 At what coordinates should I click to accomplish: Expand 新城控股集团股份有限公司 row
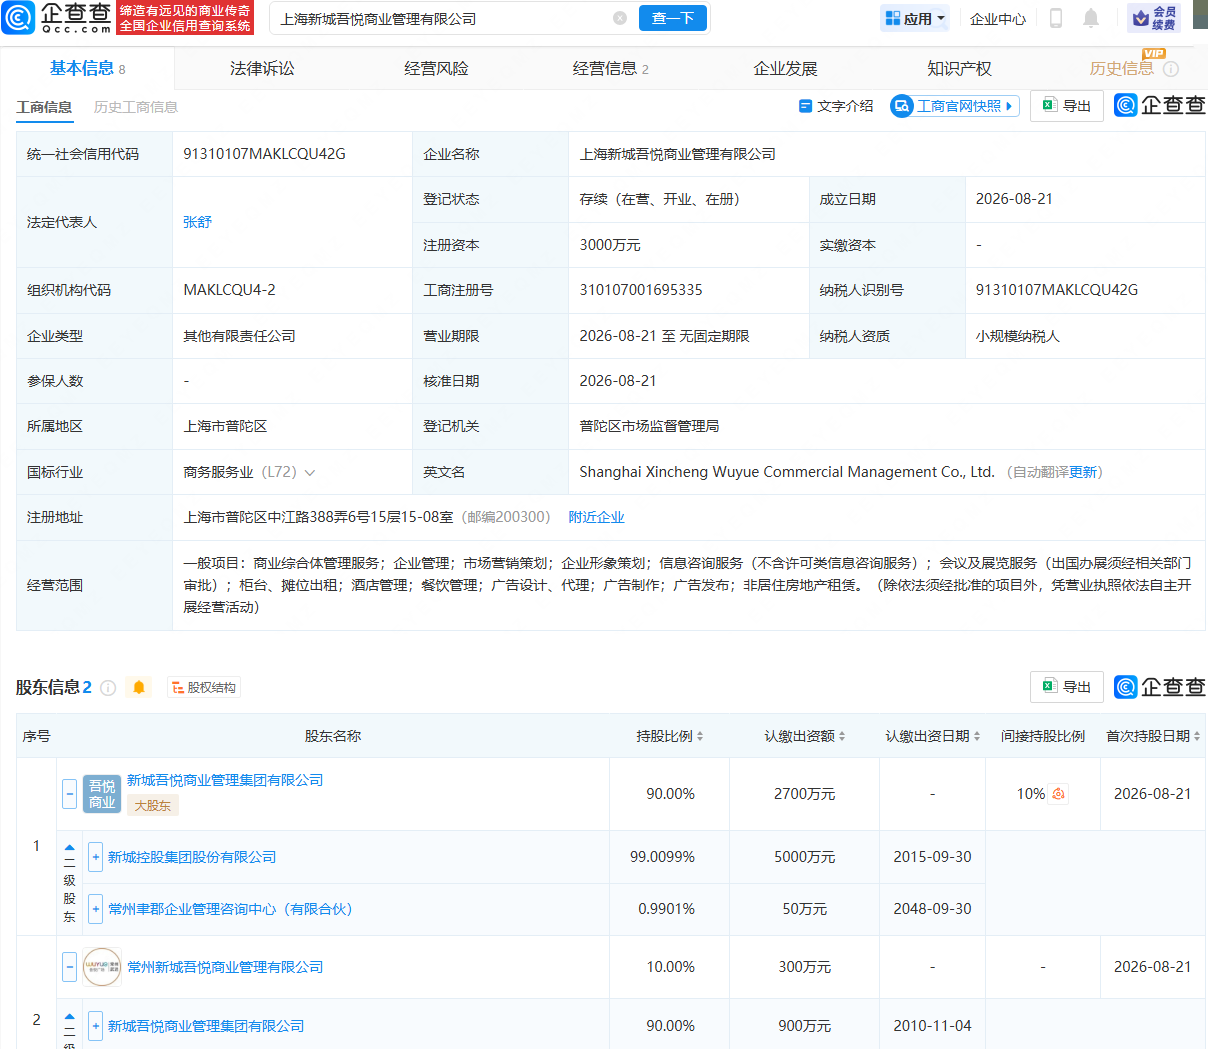coord(95,857)
